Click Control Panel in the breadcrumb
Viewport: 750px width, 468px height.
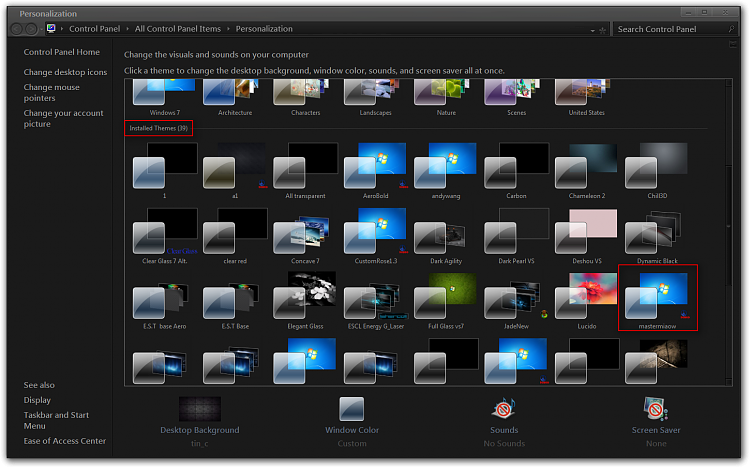coord(94,29)
